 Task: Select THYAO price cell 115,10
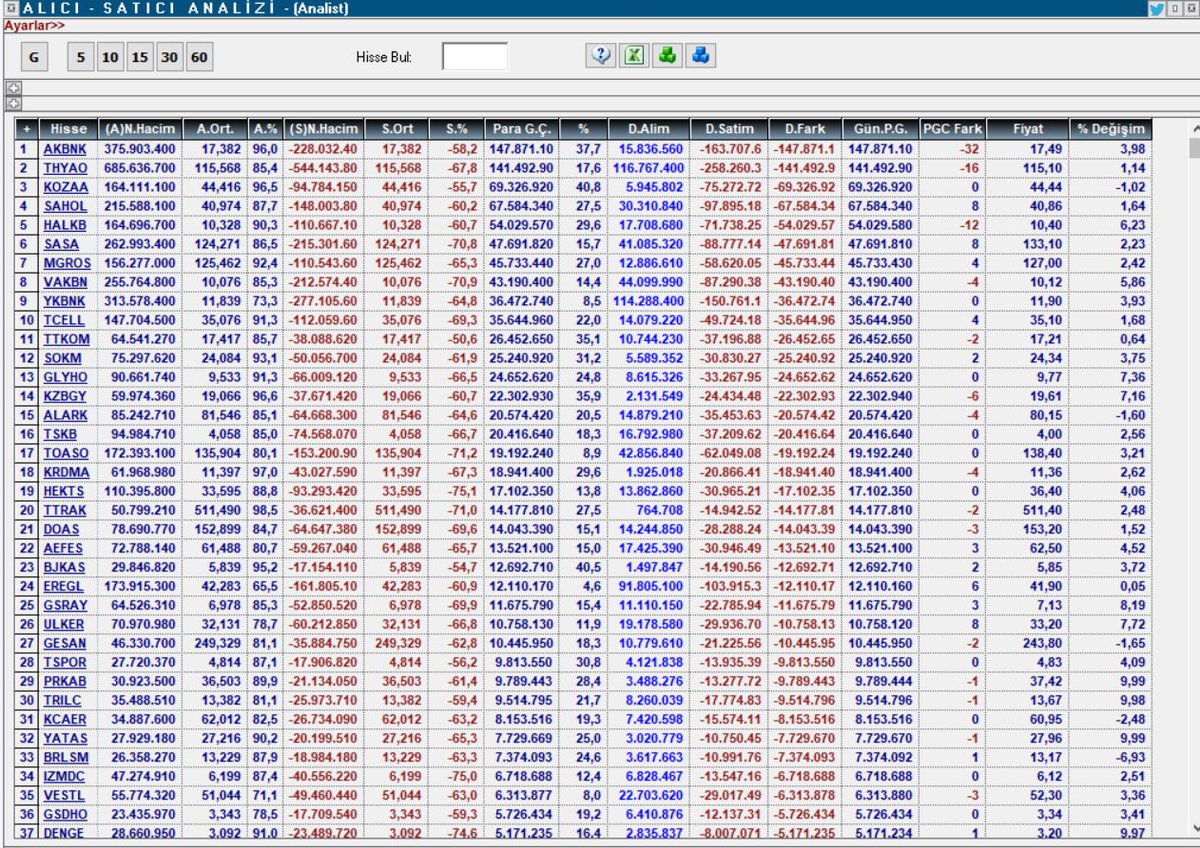coord(1028,168)
